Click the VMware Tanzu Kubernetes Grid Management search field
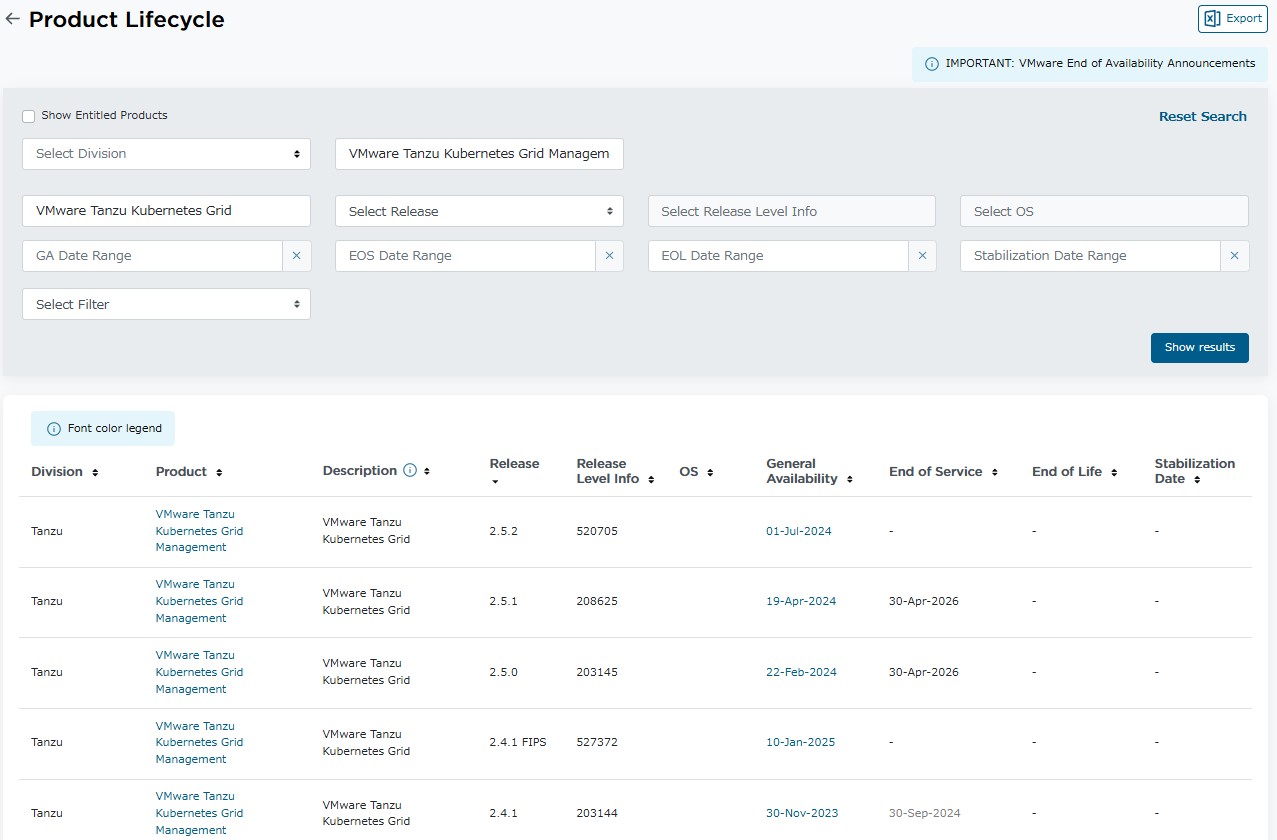The width and height of the screenshot is (1277, 840). coord(479,154)
